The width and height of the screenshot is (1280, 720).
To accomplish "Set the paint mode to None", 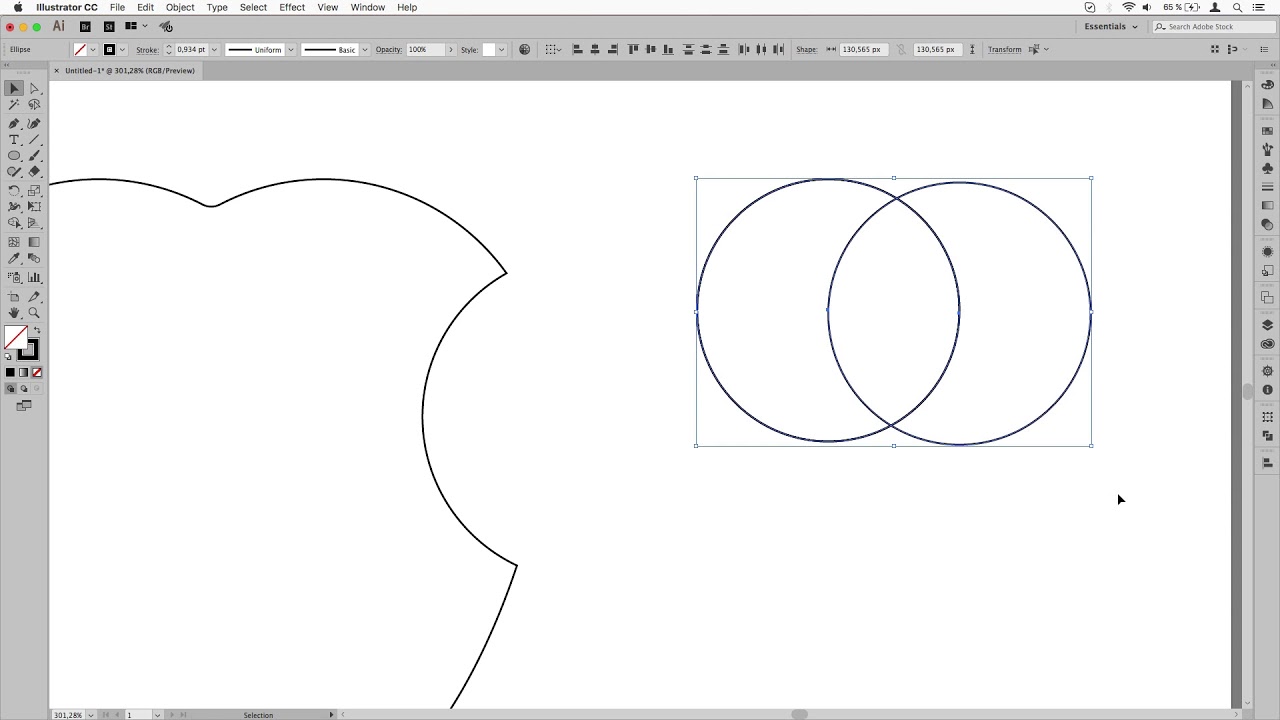I will pos(37,372).
